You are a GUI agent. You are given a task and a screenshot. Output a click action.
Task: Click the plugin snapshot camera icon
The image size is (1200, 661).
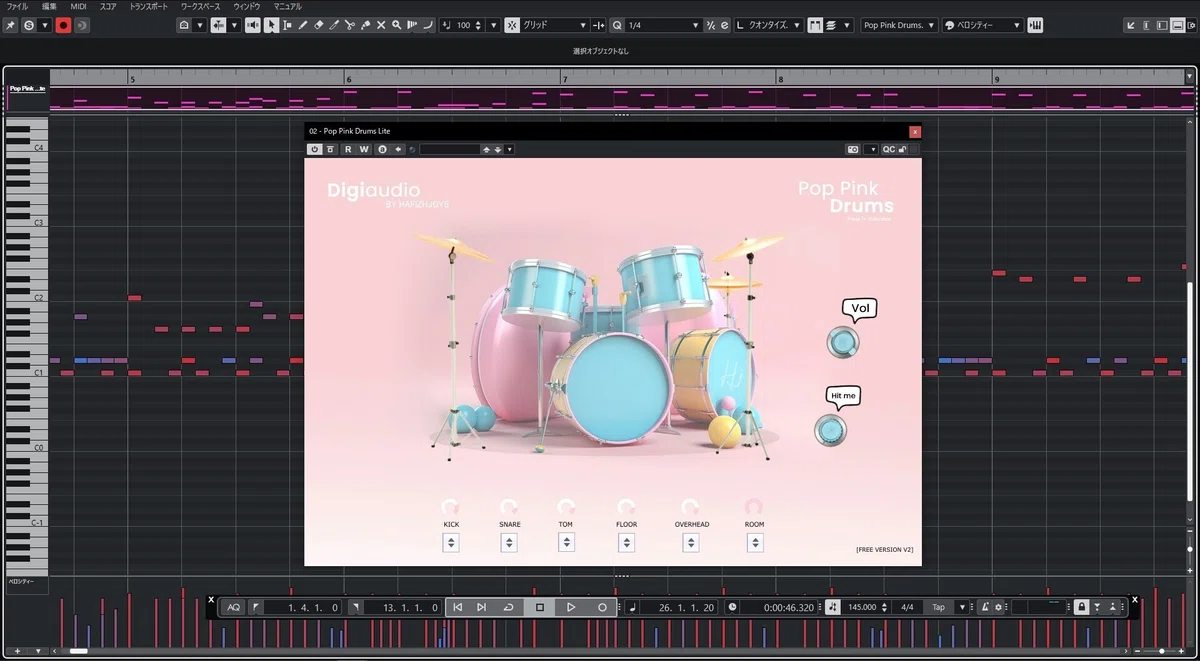point(852,149)
